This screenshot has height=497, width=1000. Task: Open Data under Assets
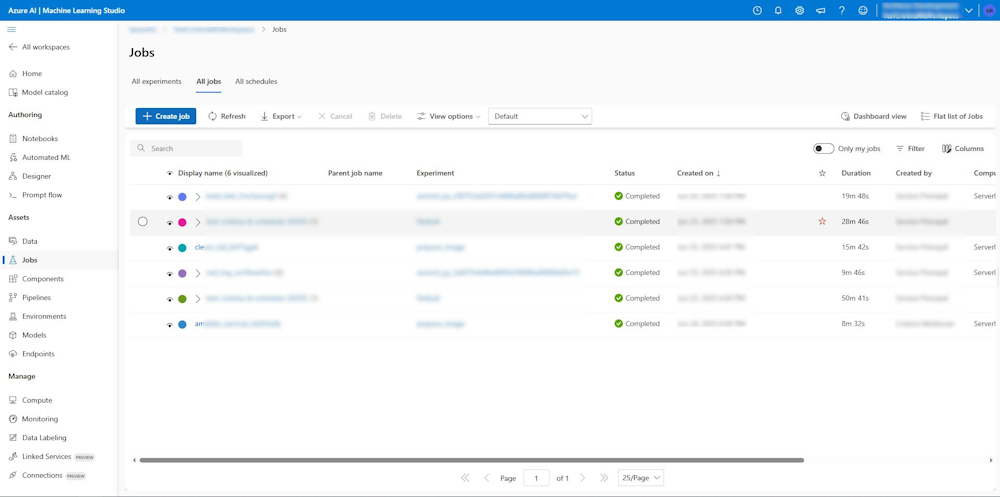click(x=24, y=241)
